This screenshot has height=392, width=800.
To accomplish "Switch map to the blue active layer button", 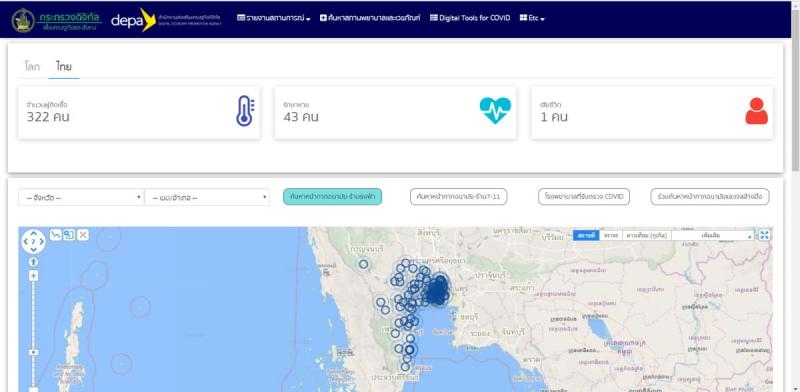I will point(586,235).
